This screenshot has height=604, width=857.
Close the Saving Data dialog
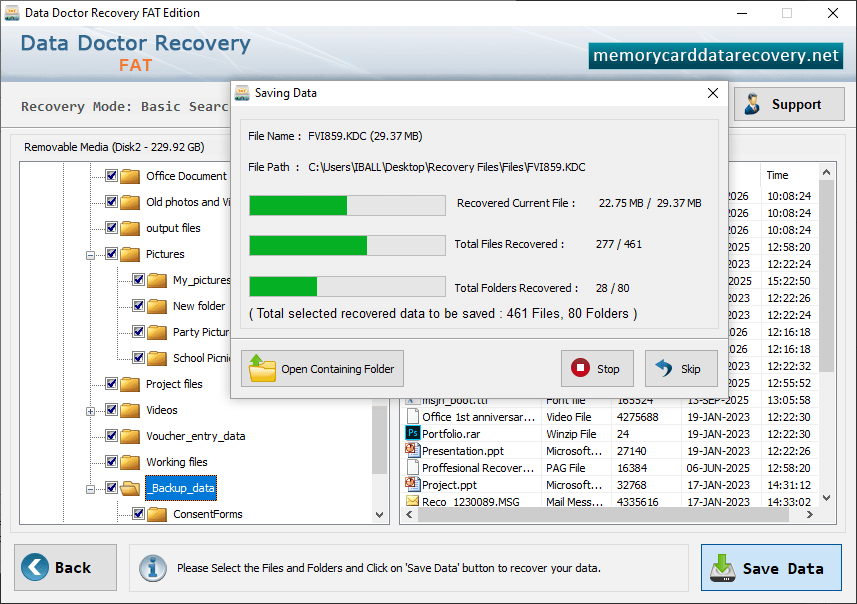(x=713, y=93)
